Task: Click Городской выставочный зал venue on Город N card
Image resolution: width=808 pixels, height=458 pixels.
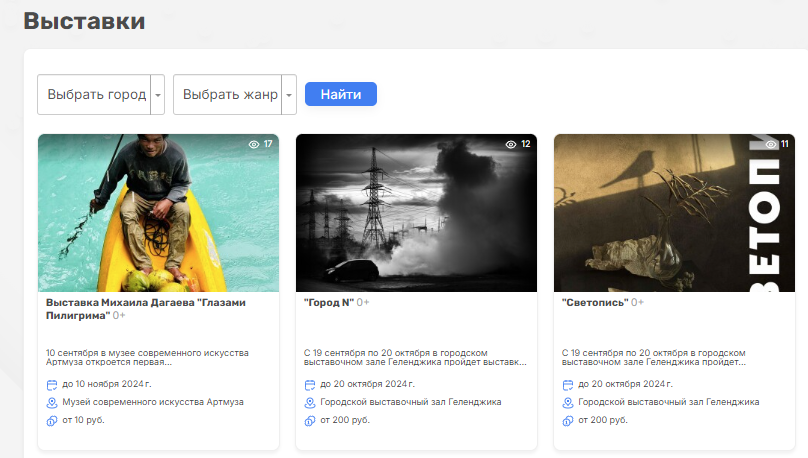Action: coord(410,402)
